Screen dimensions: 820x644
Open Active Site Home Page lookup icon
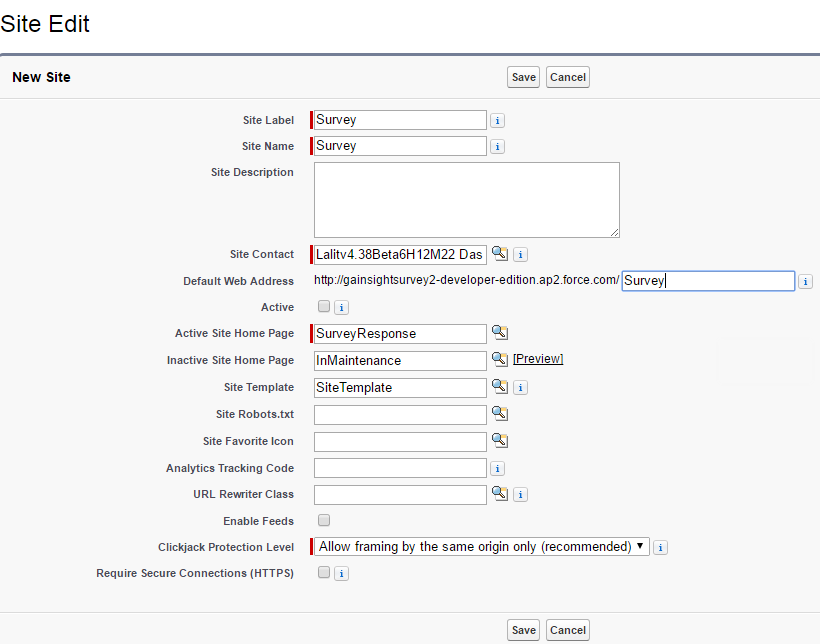[499, 332]
